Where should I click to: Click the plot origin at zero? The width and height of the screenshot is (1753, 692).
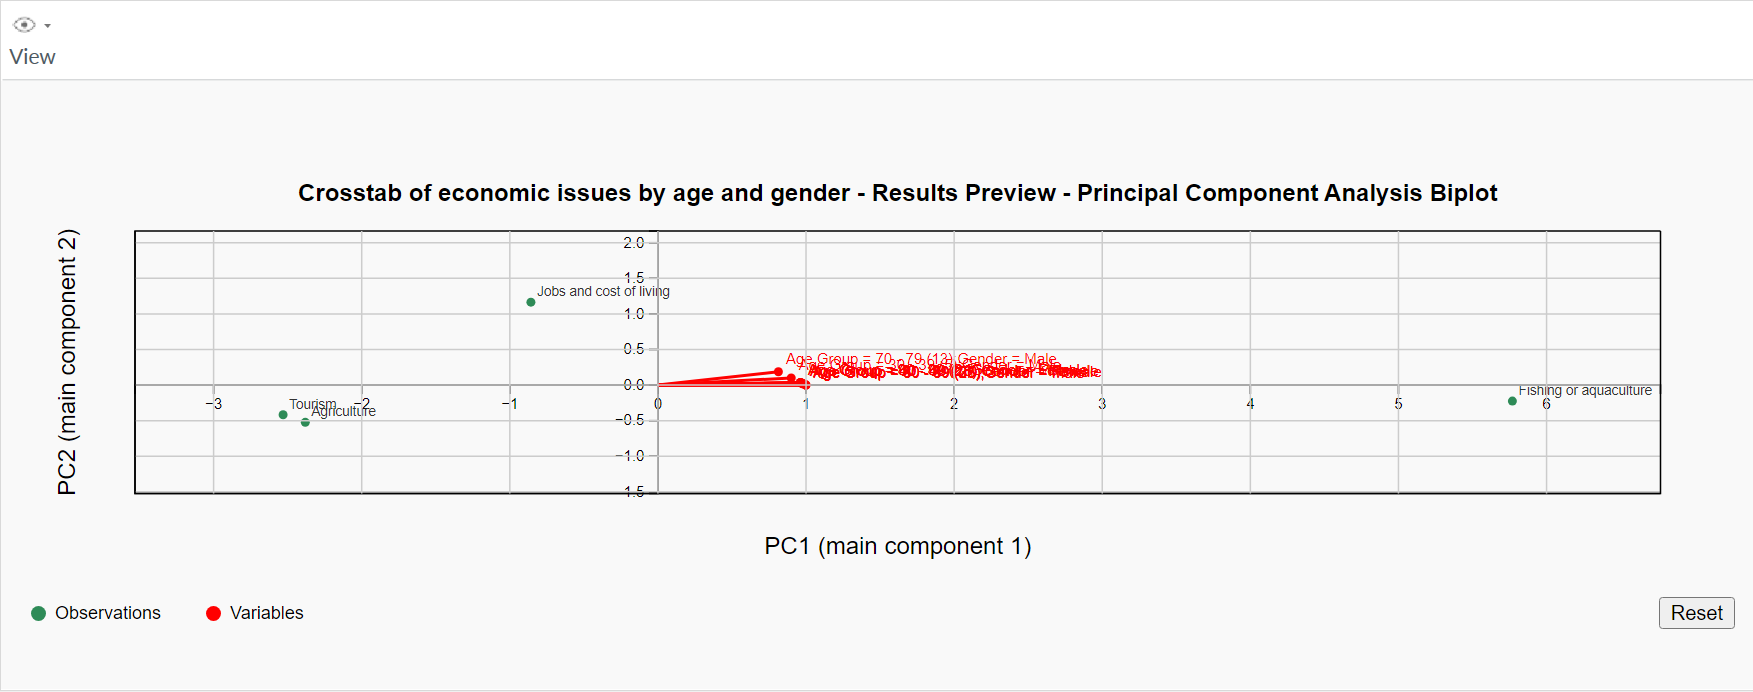[658, 385]
